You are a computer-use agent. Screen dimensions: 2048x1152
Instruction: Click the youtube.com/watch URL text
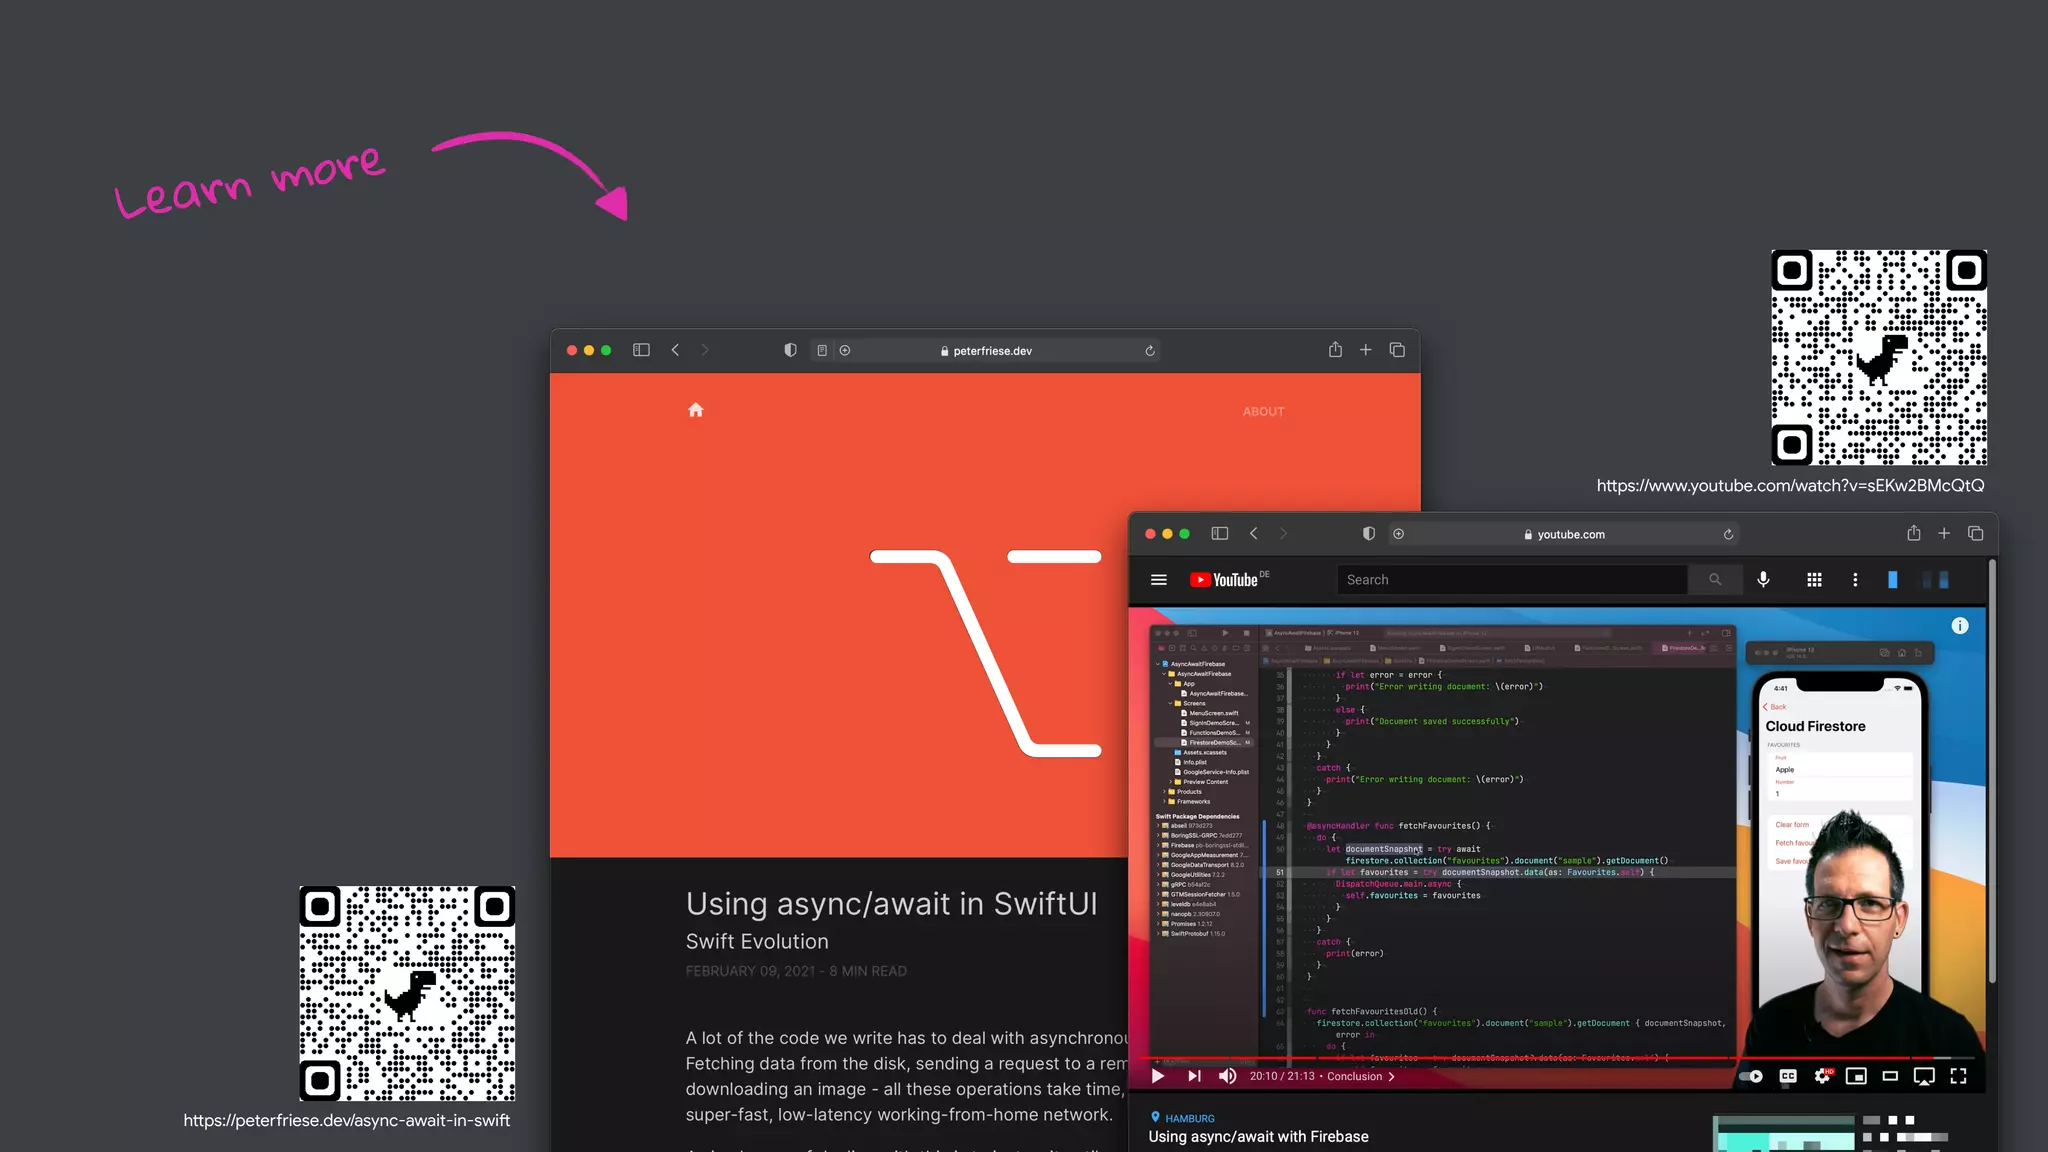(x=1790, y=486)
